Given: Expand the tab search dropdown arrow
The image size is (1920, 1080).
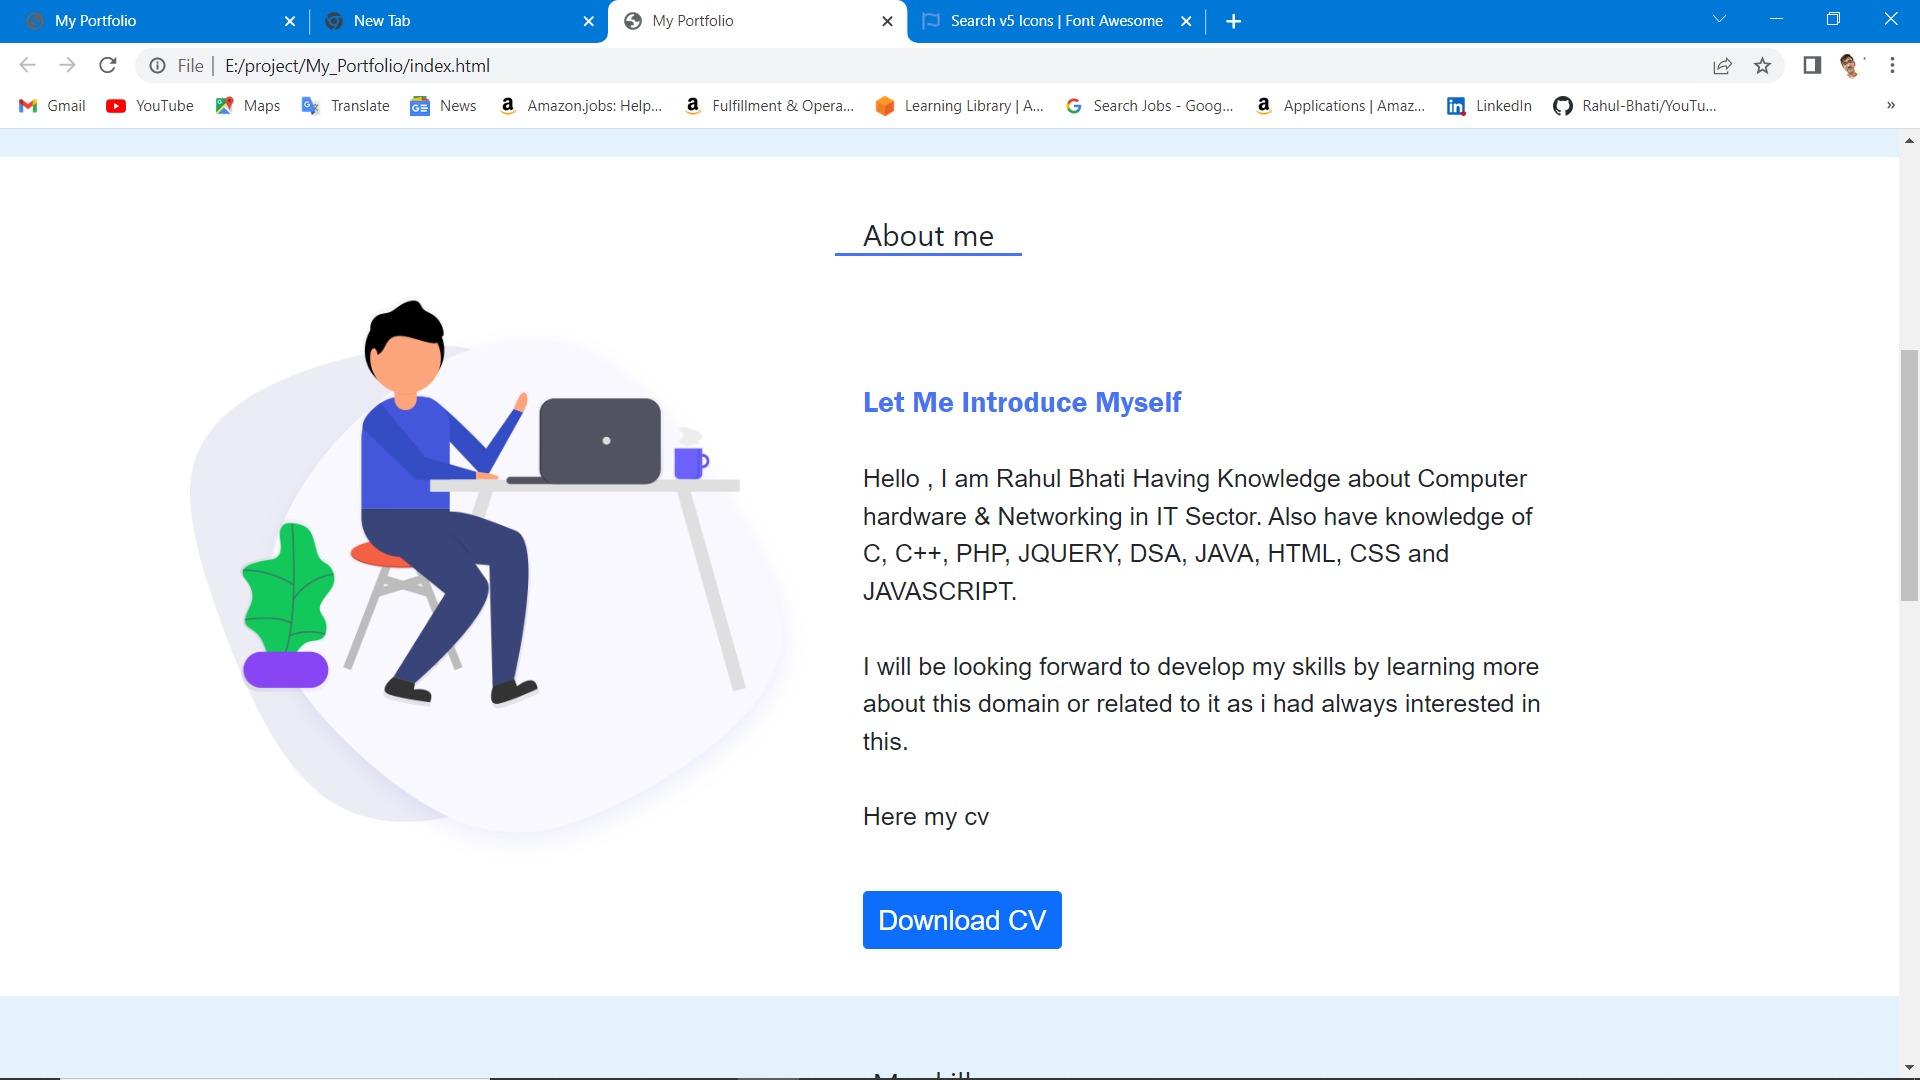Looking at the screenshot, I should coord(1719,20).
